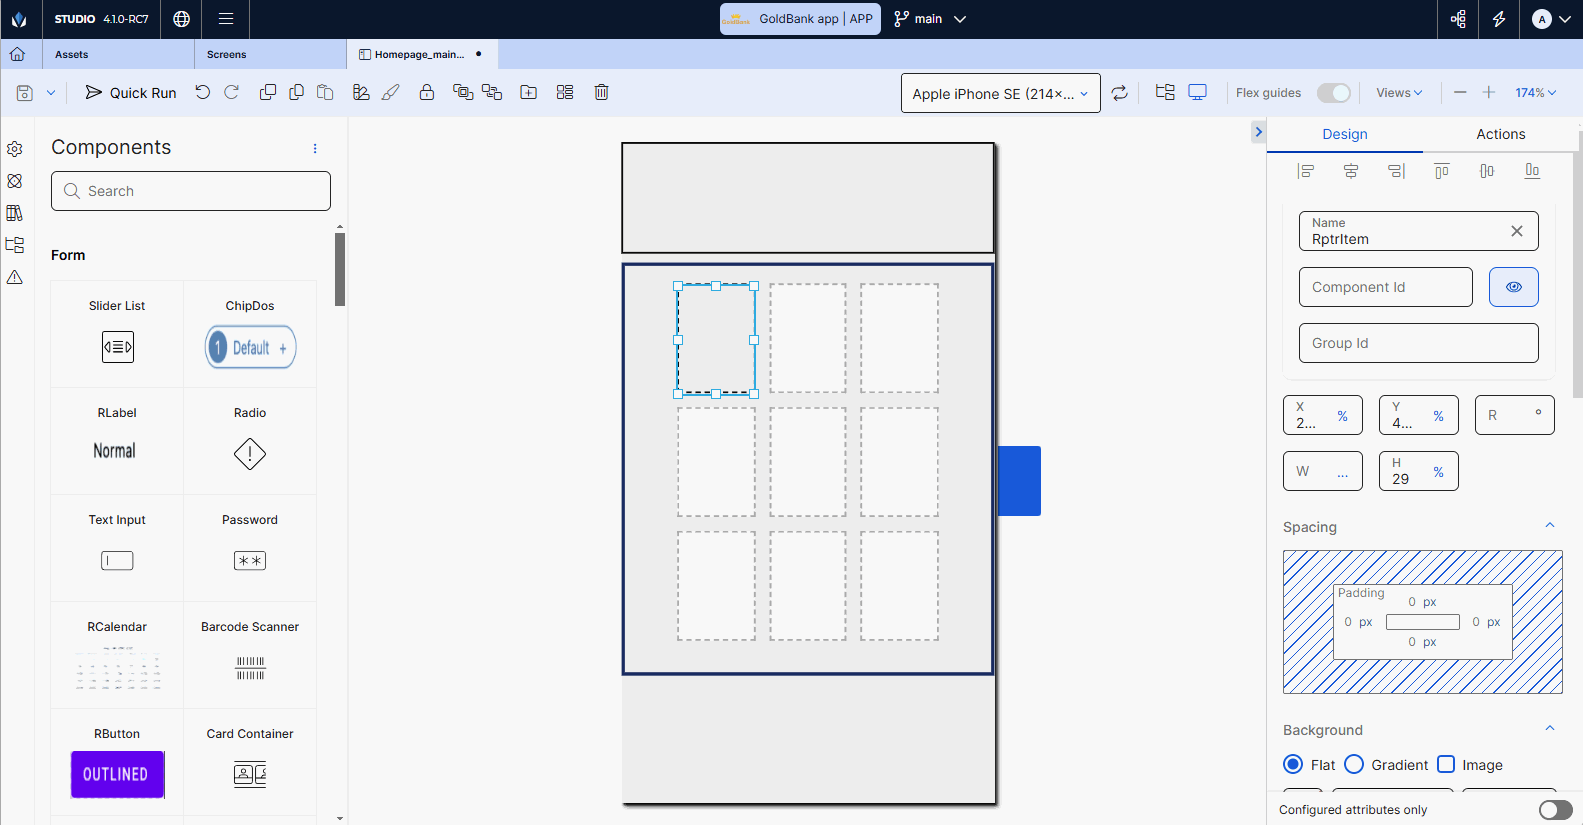Screen dimensions: 1583x825
Task: Click the paint brush style icon
Action: click(391, 92)
